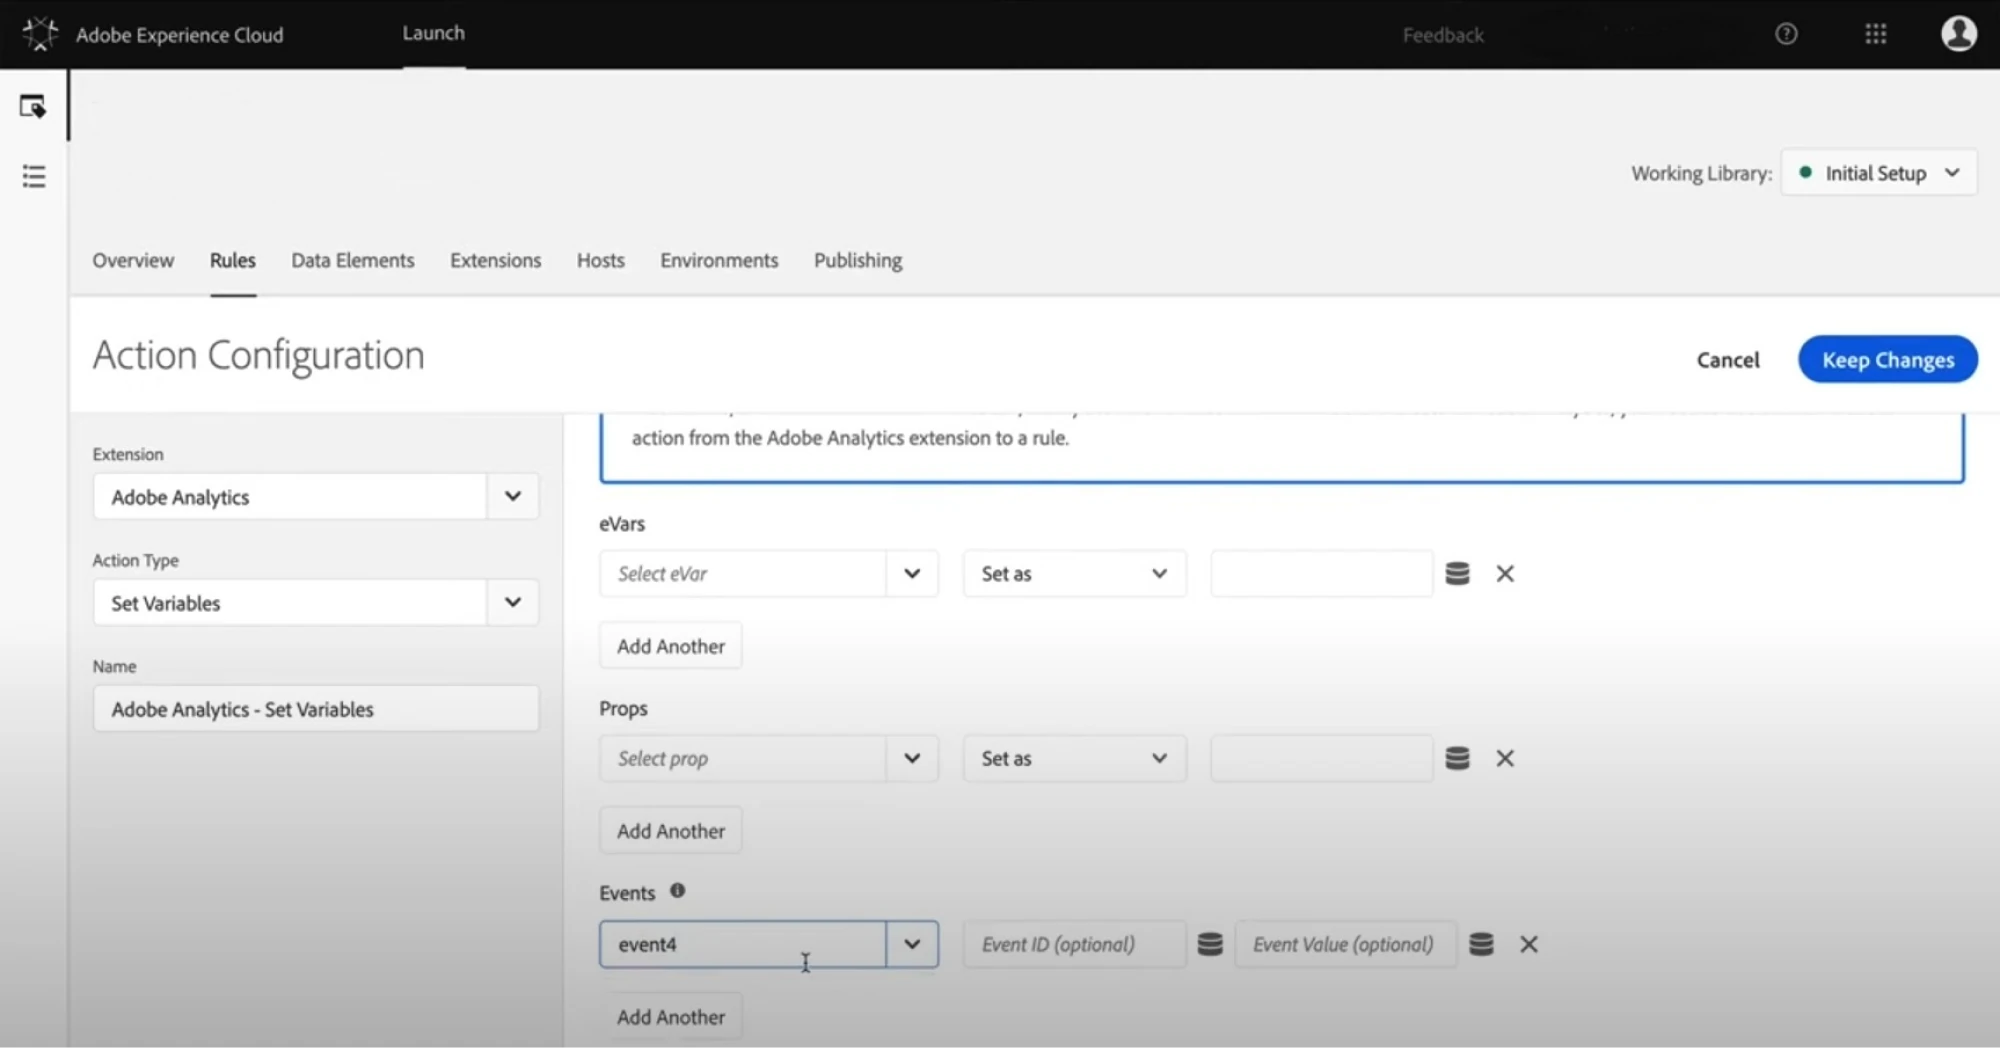
Task: Open the eVars Set as dropdown
Action: [1075, 574]
